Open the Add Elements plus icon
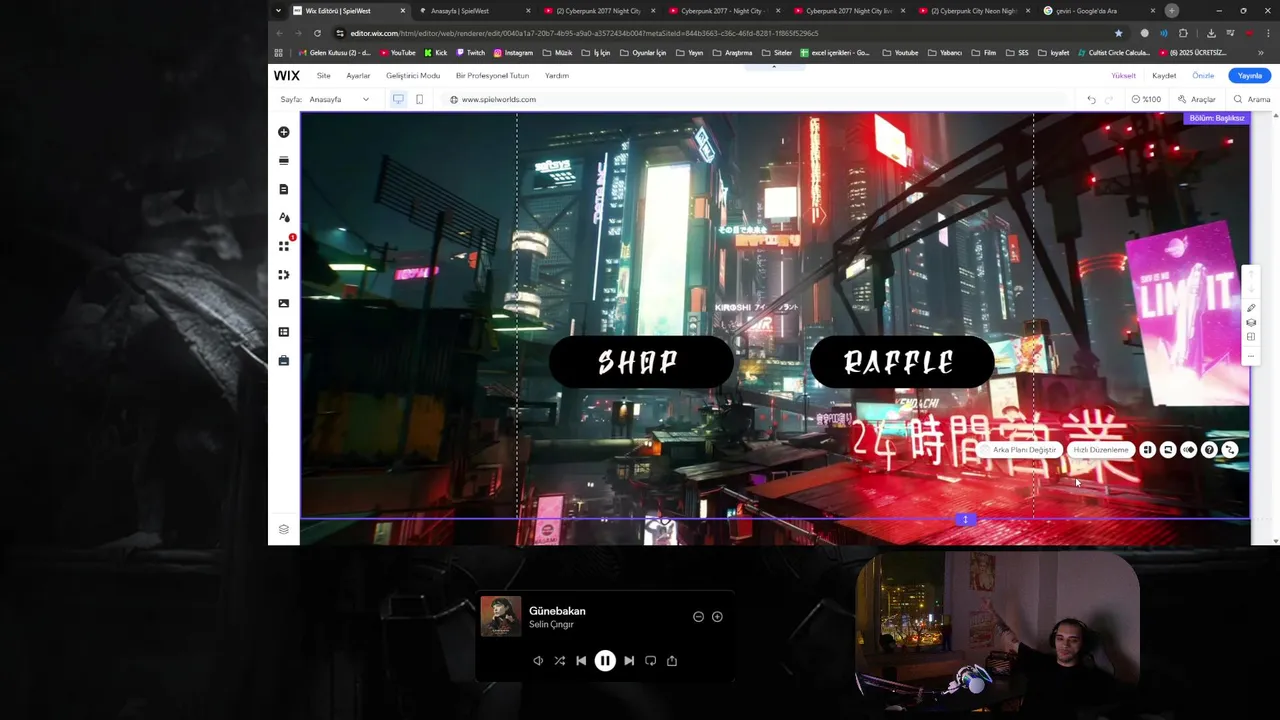 point(284,132)
